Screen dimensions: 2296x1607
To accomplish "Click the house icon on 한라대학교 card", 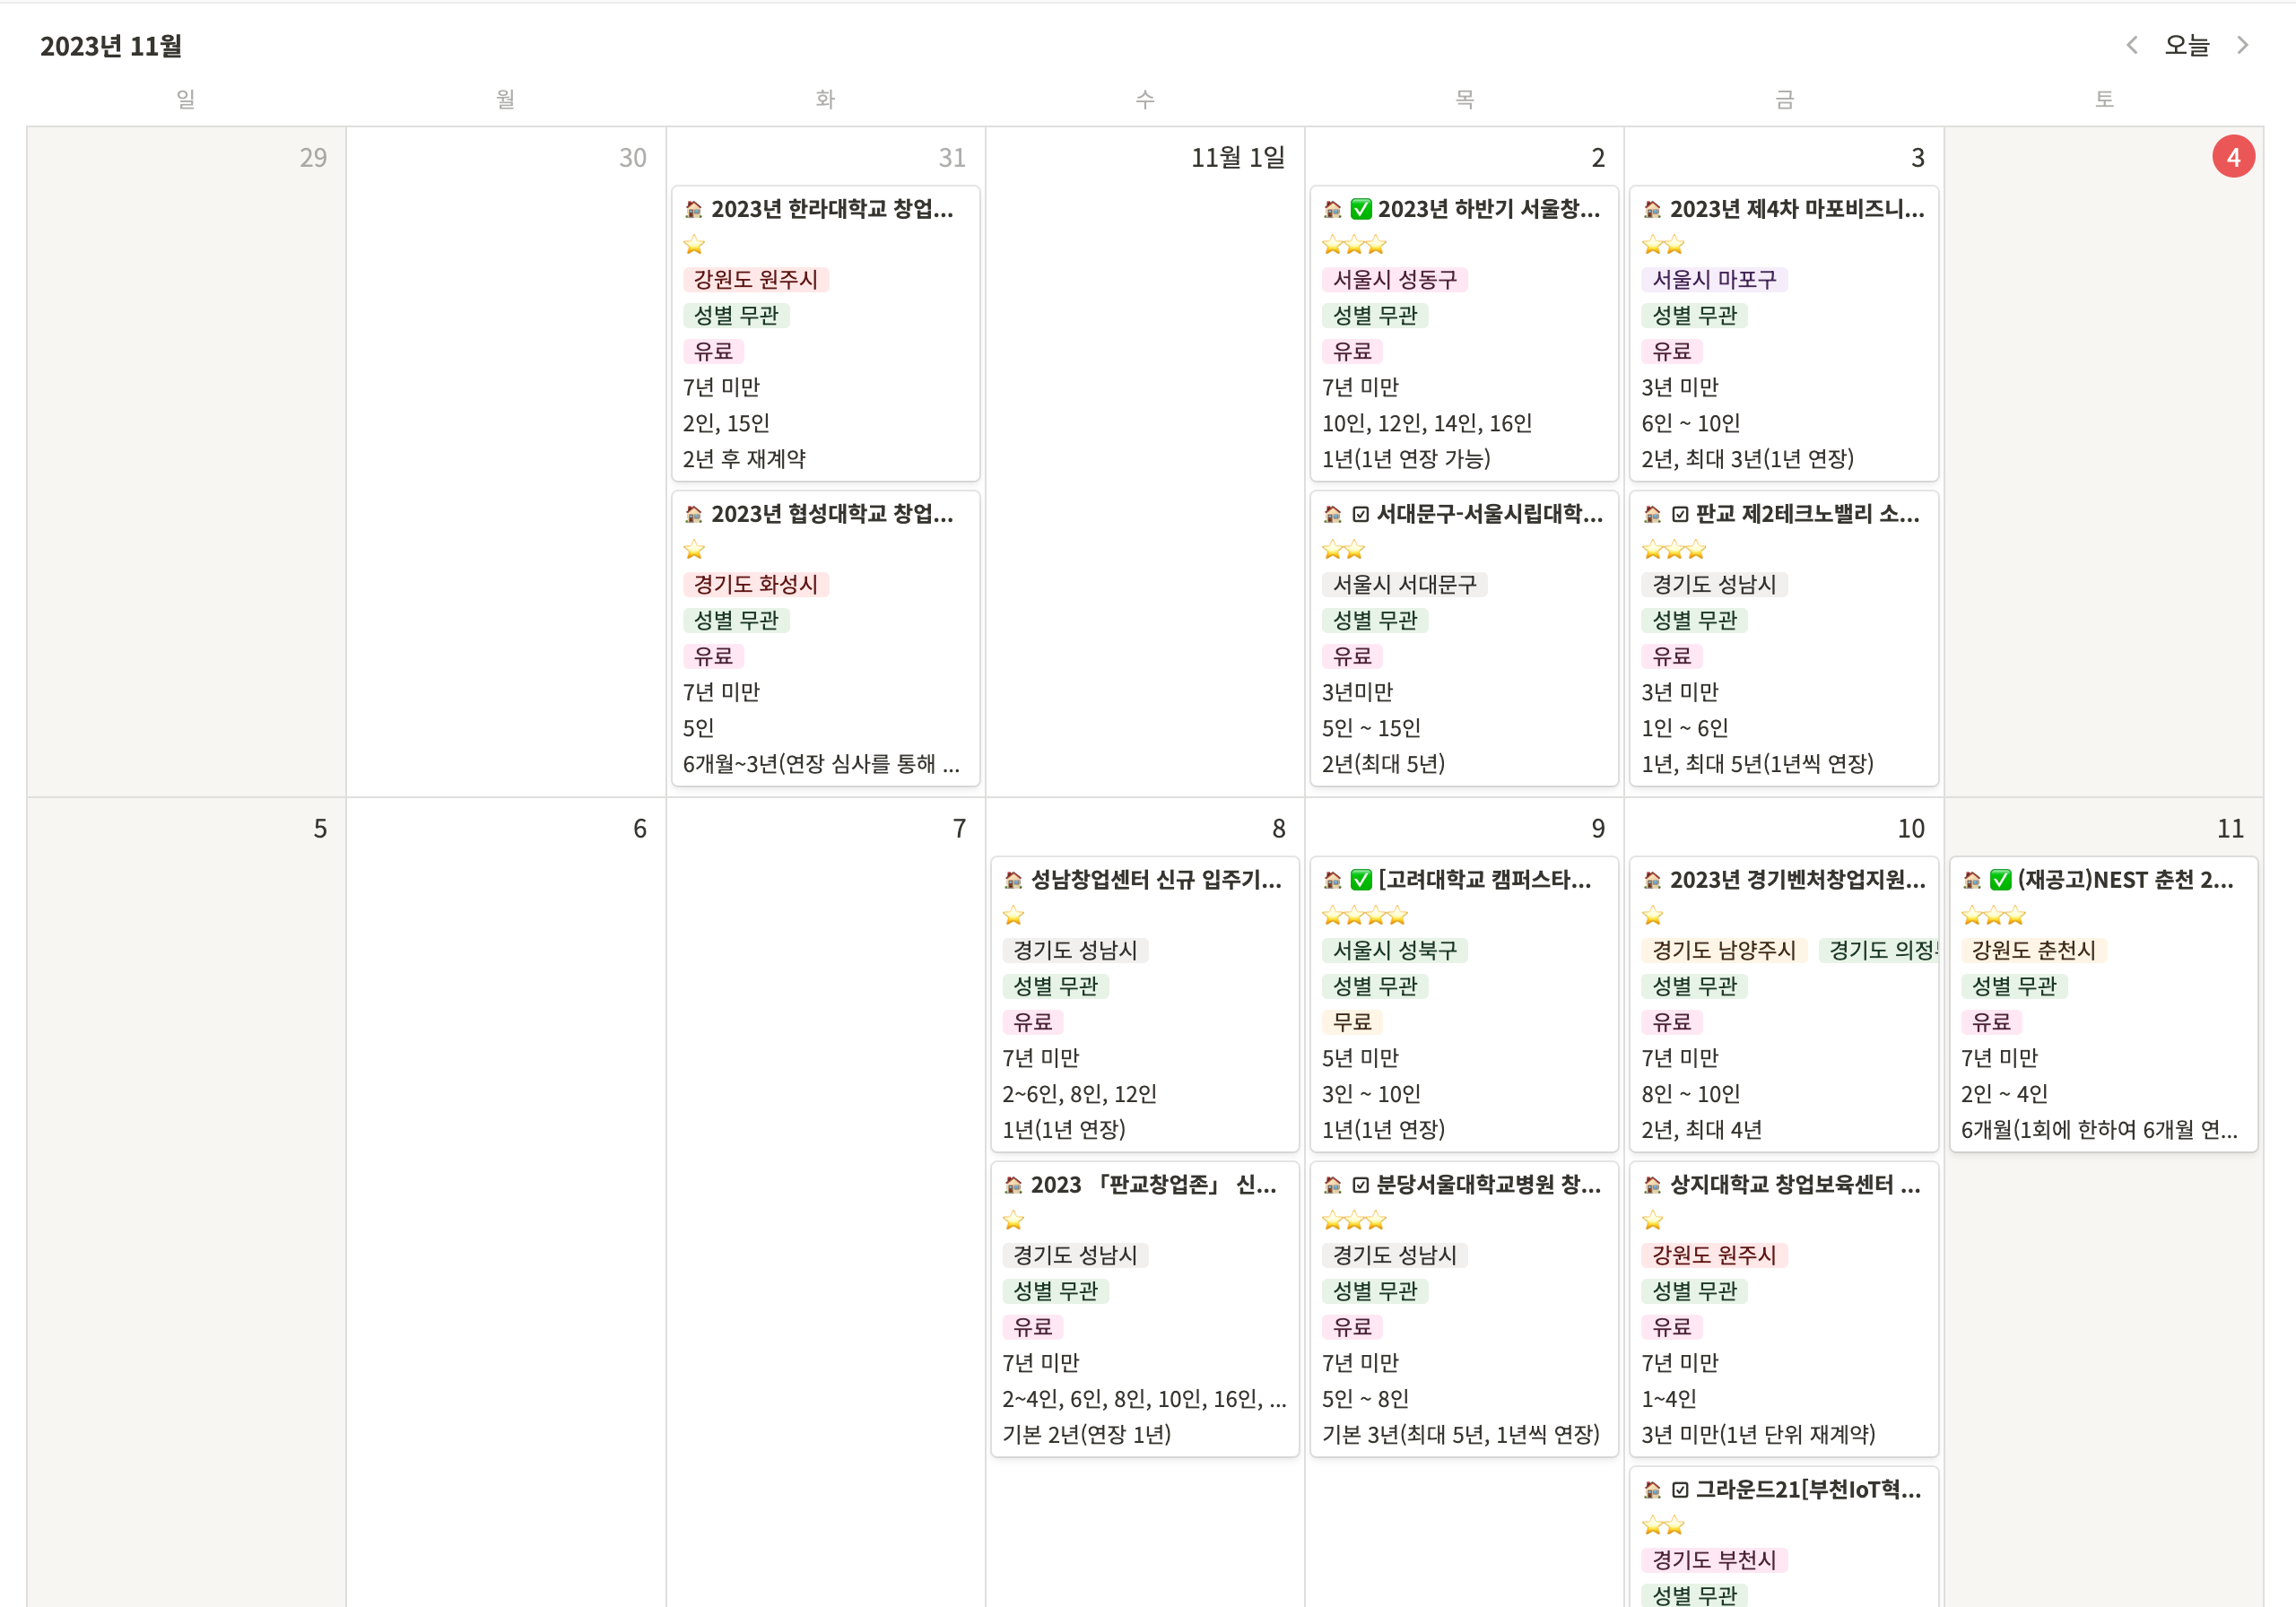I will point(693,209).
